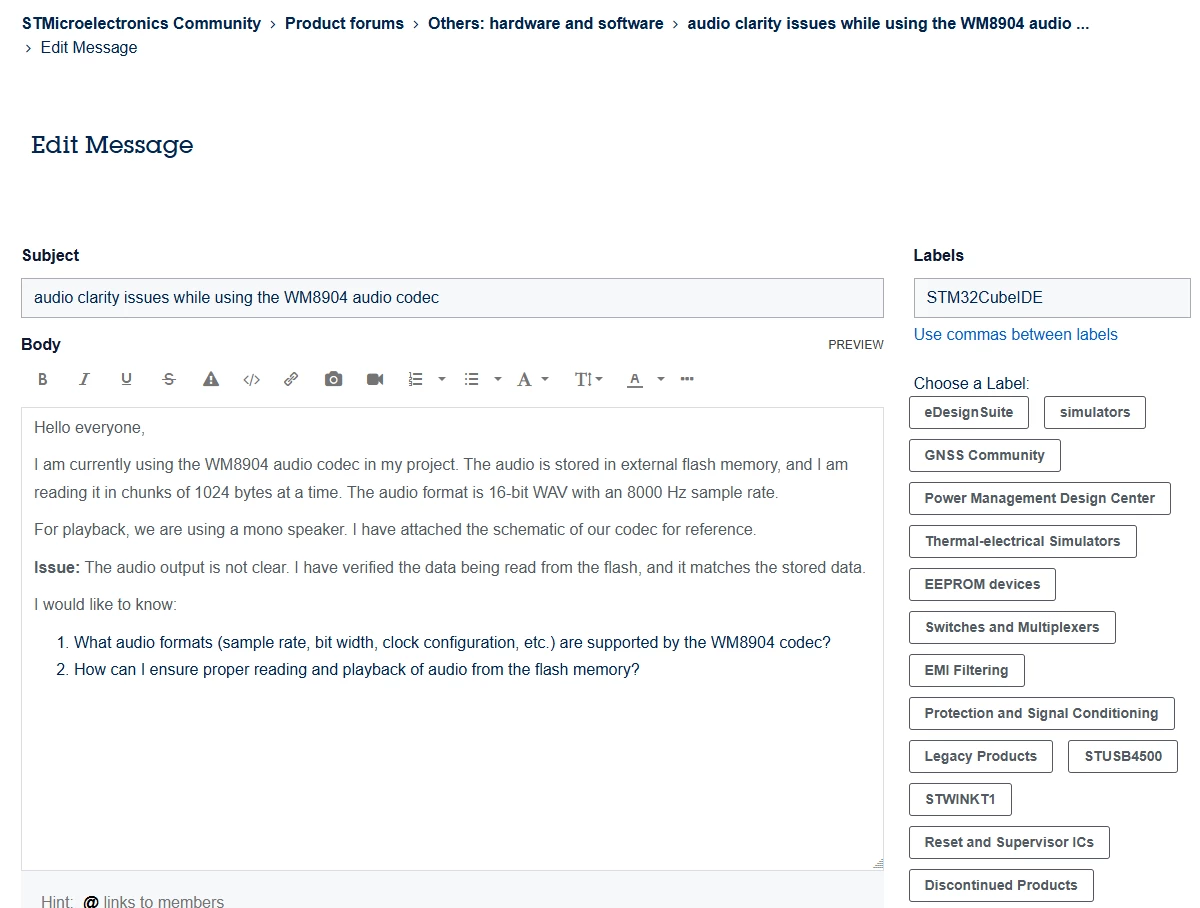Insert a code sample block
This screenshot has height=908, width=1200.
(252, 380)
